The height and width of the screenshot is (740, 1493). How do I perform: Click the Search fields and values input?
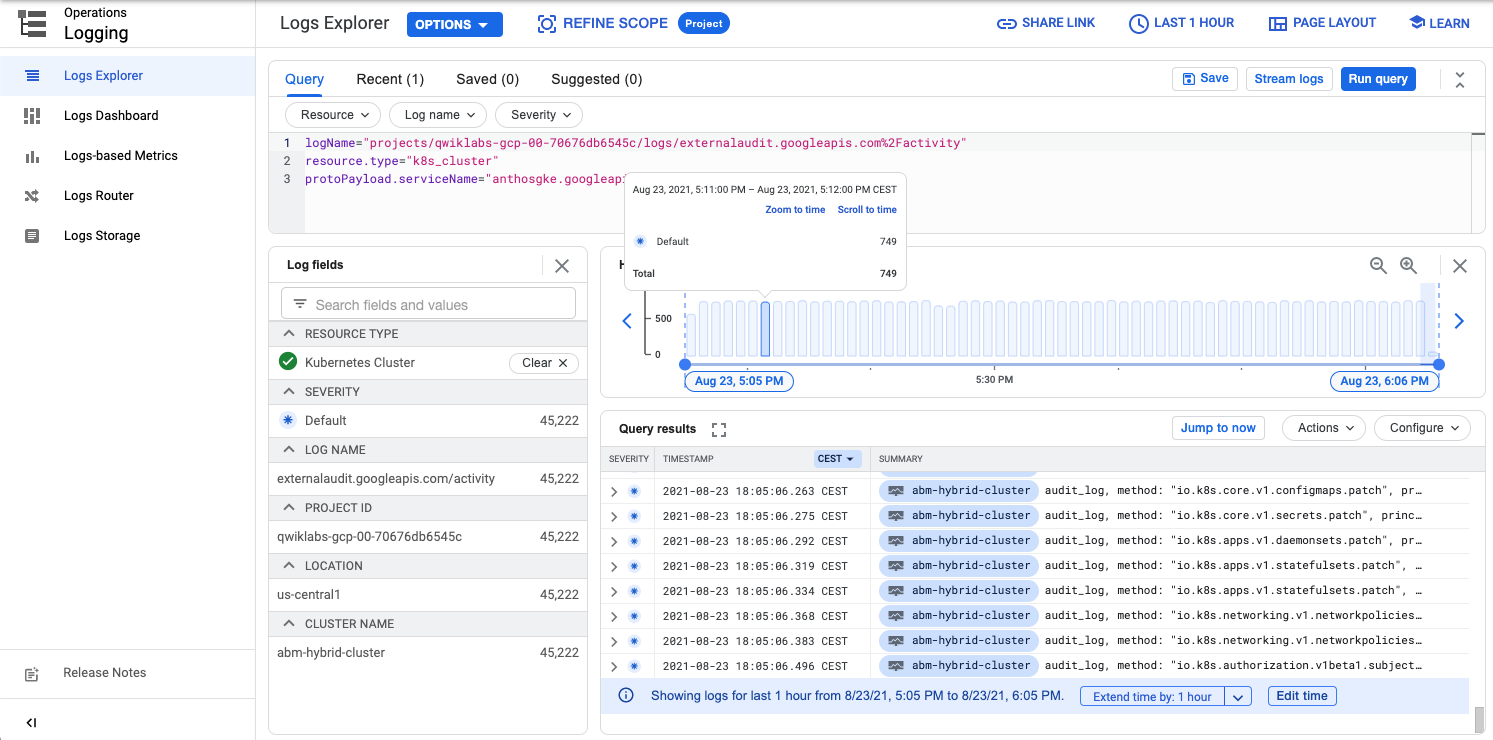coord(428,304)
